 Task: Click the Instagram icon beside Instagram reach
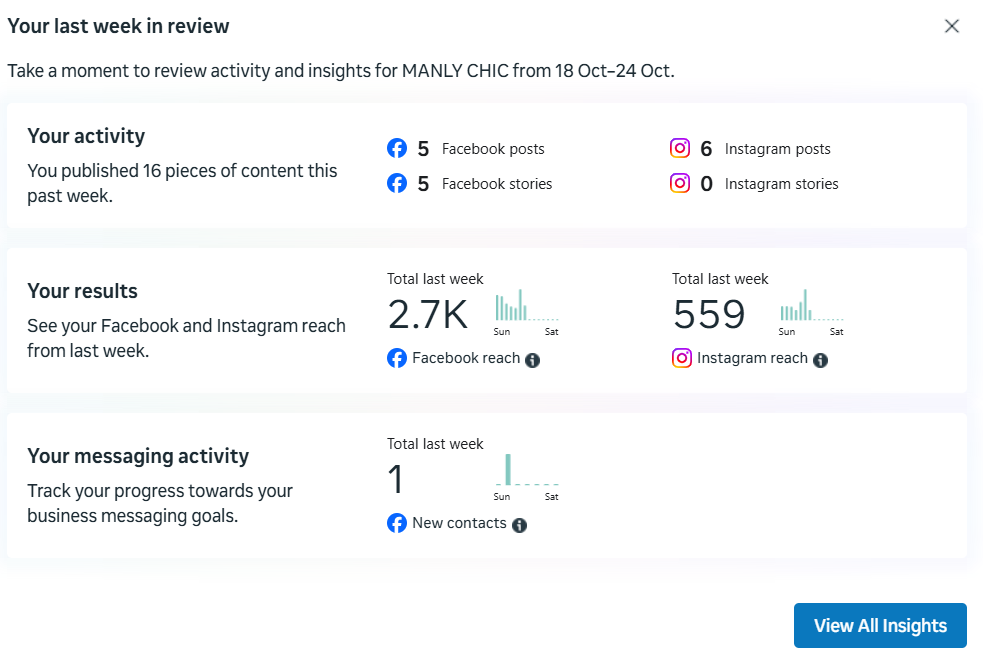(682, 358)
